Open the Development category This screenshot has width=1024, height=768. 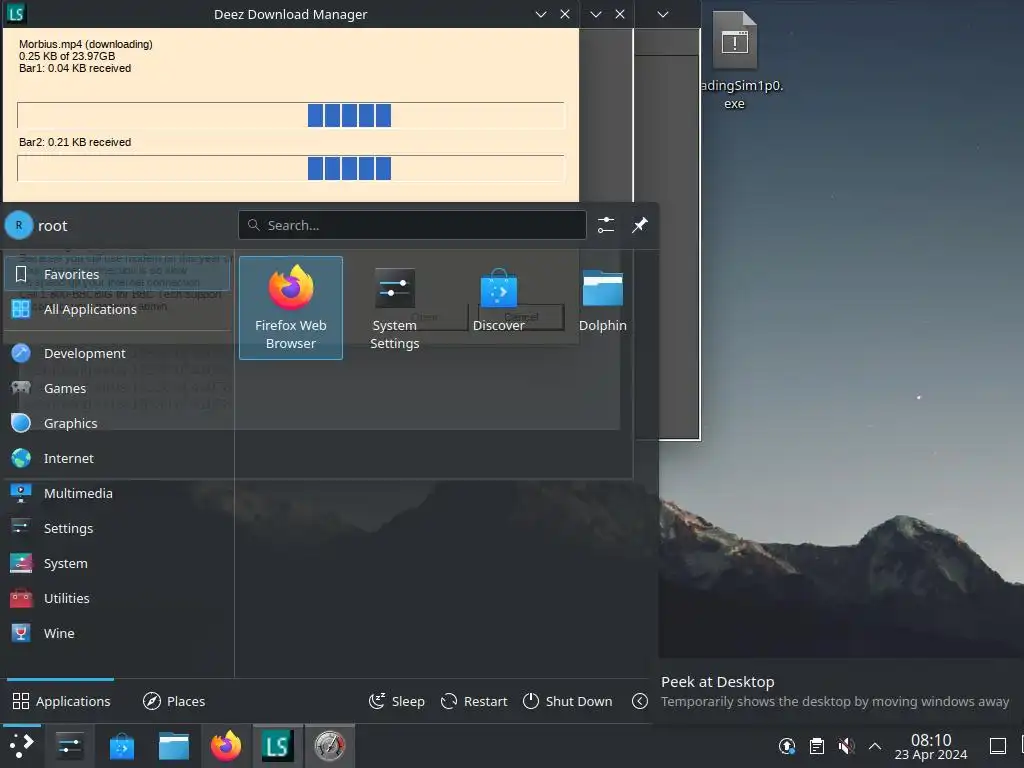(117, 353)
